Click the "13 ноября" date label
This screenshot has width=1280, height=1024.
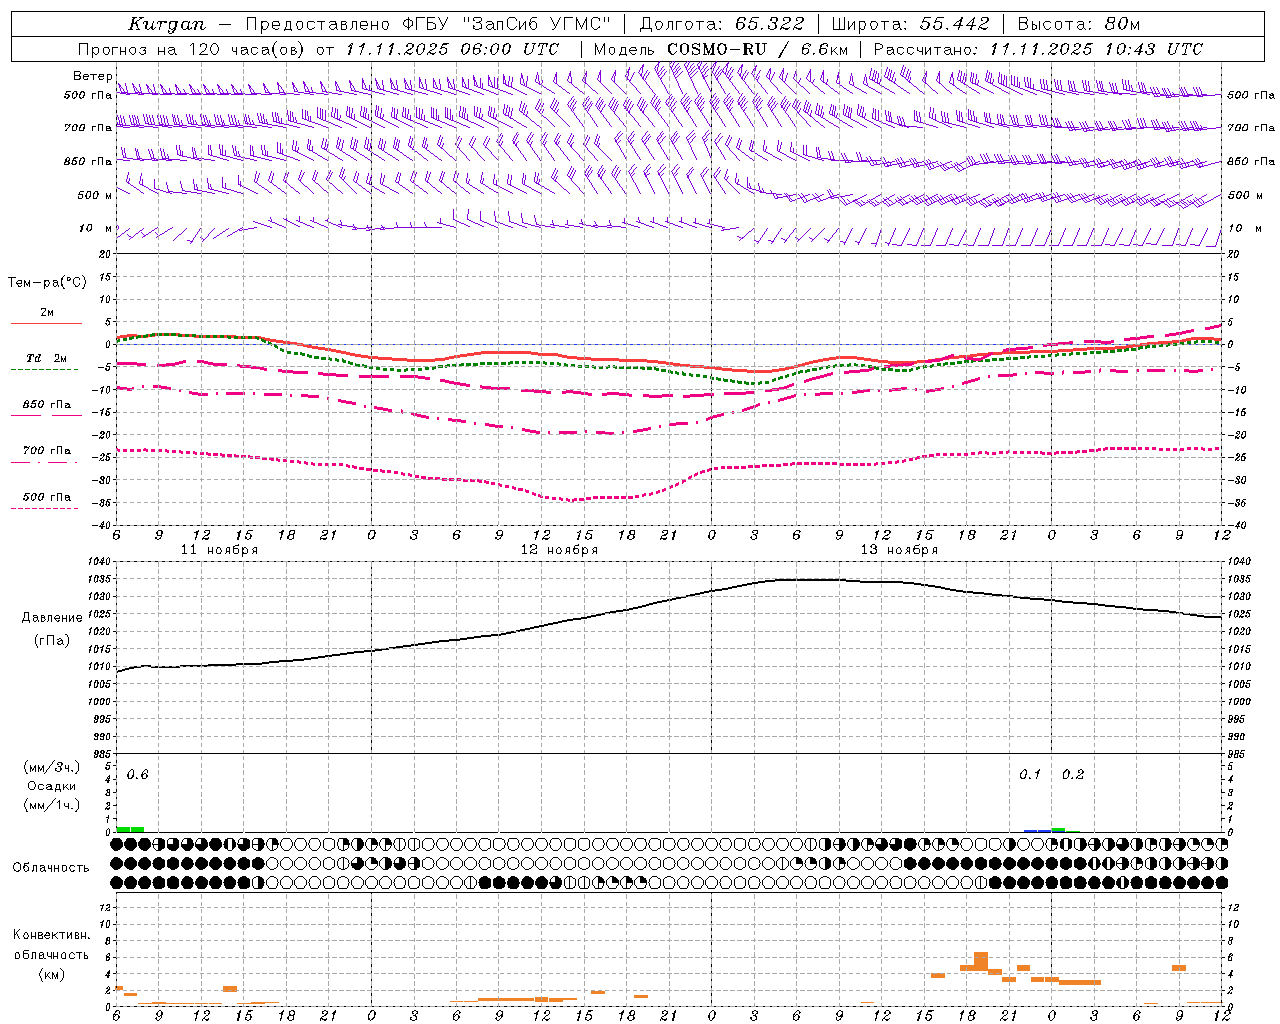pyautogui.click(x=899, y=550)
